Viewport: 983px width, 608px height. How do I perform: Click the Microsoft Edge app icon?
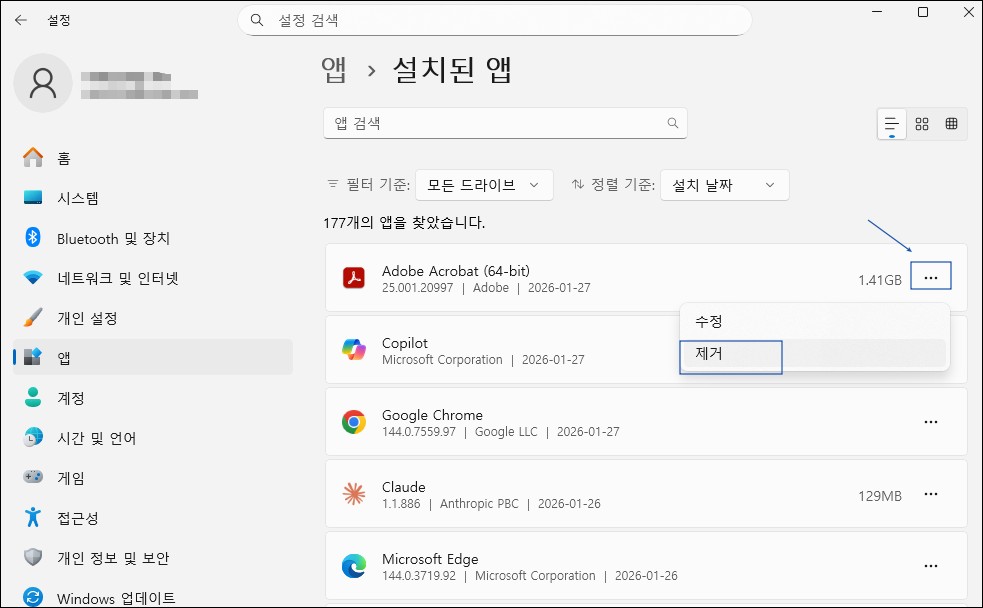[x=354, y=566]
